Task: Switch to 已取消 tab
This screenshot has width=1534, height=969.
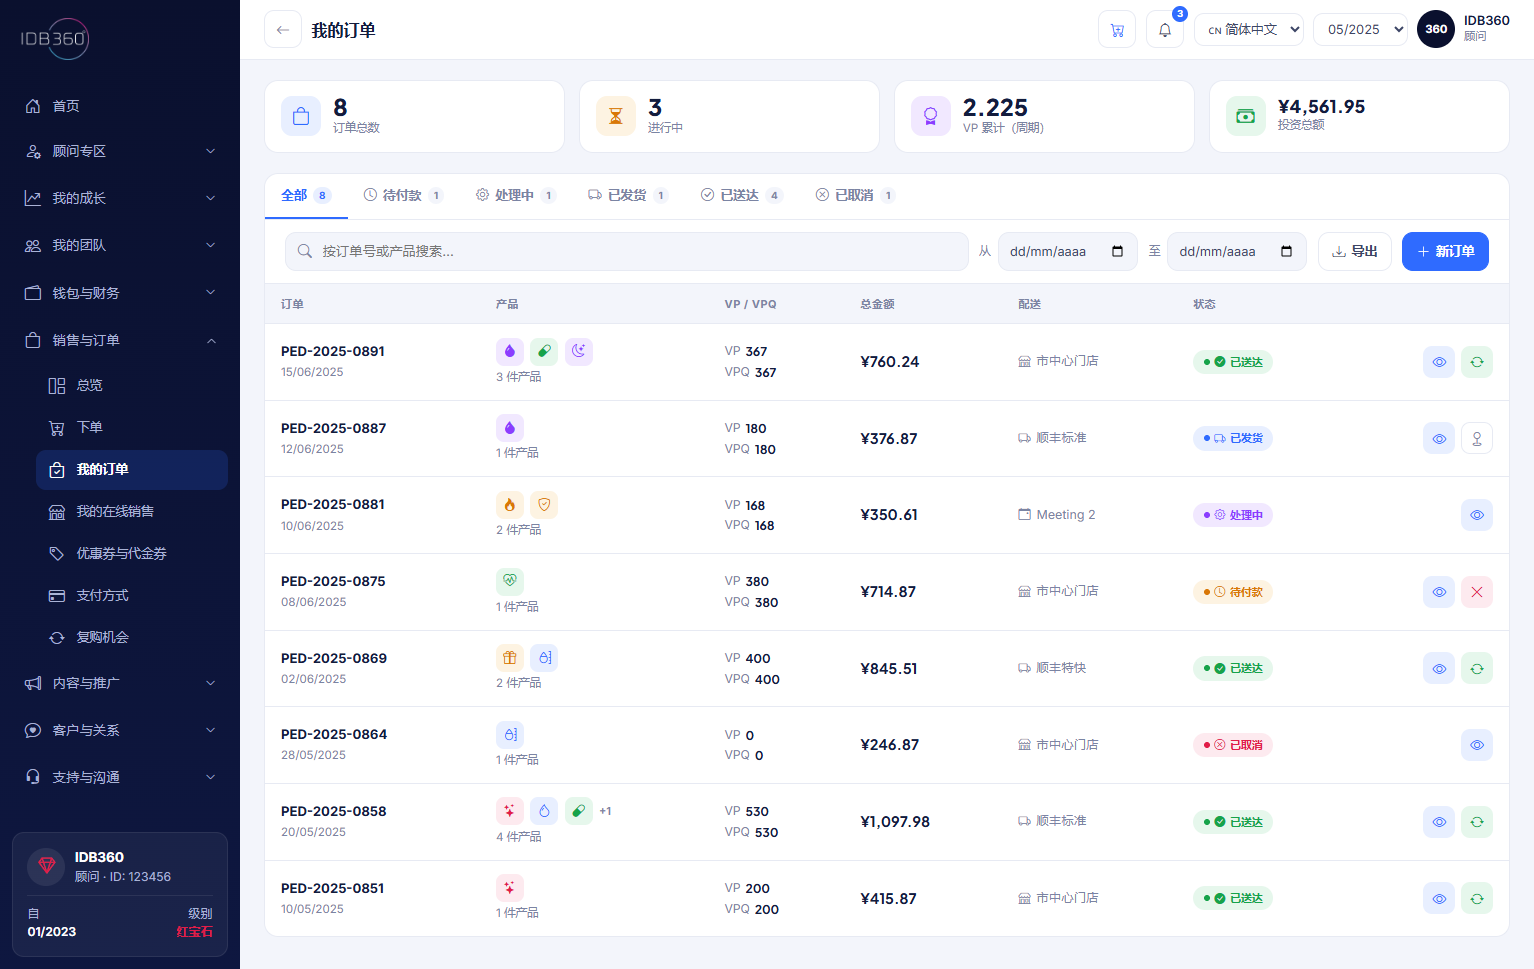Action: coord(855,195)
